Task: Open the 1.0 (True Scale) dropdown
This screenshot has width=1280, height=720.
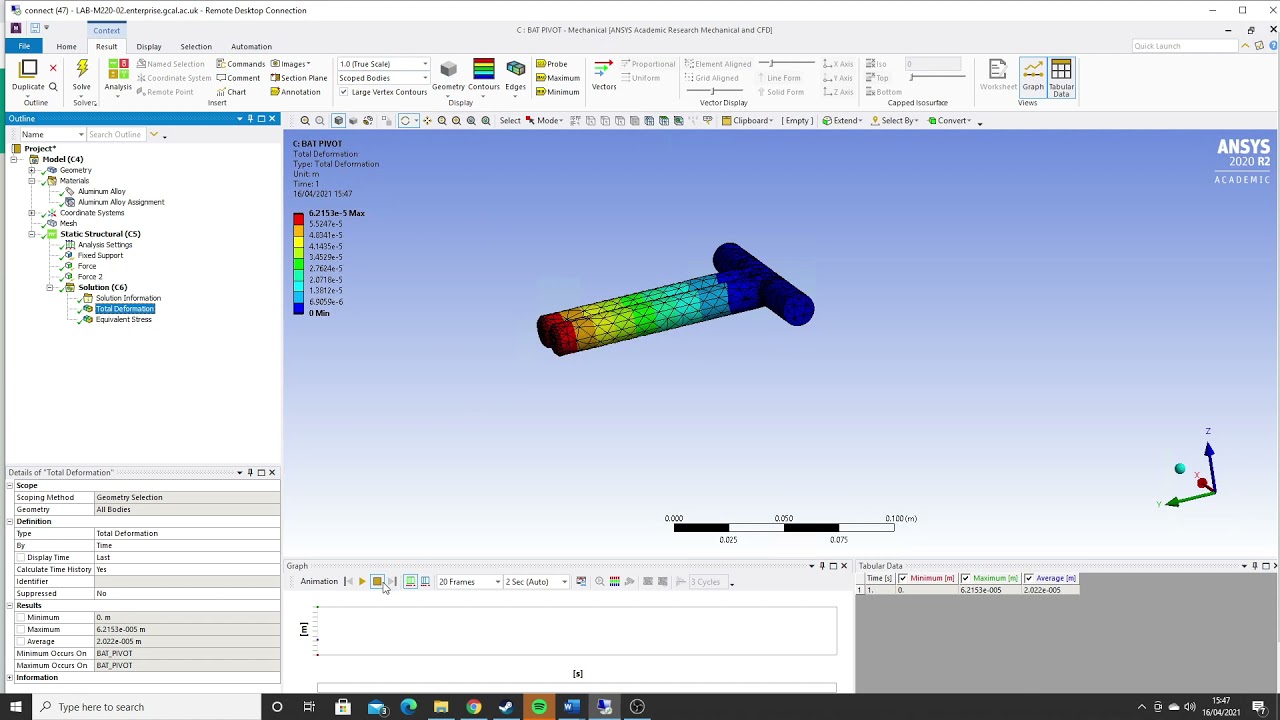Action: 383,64
